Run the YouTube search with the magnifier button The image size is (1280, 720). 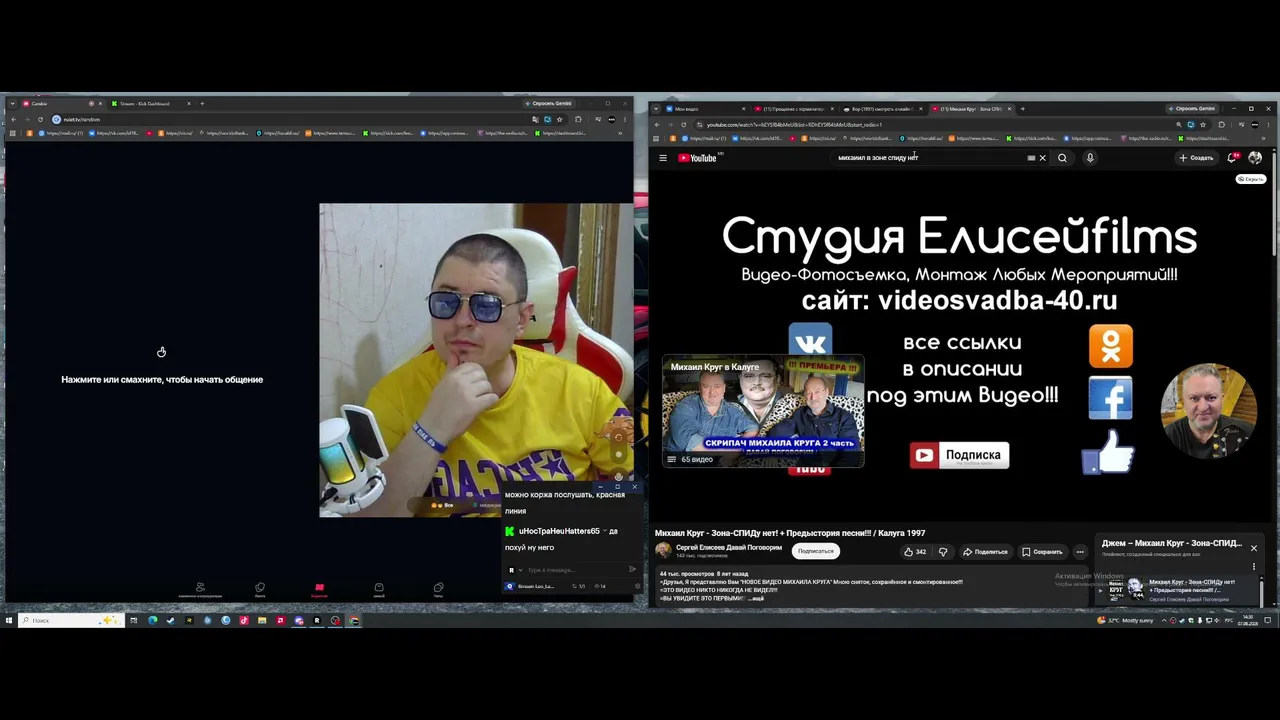[1062, 158]
